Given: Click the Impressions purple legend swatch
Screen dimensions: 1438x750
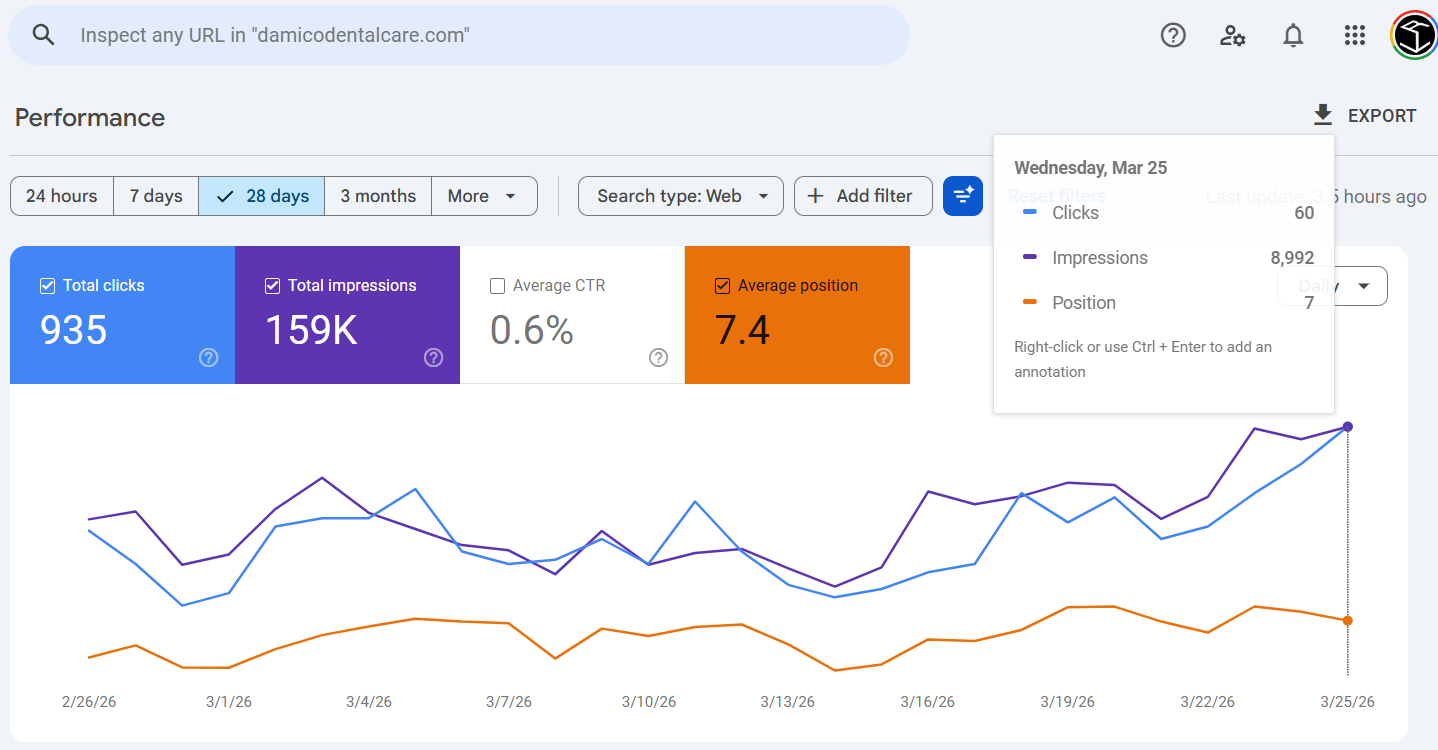Looking at the screenshot, I should pyautogui.click(x=1030, y=258).
